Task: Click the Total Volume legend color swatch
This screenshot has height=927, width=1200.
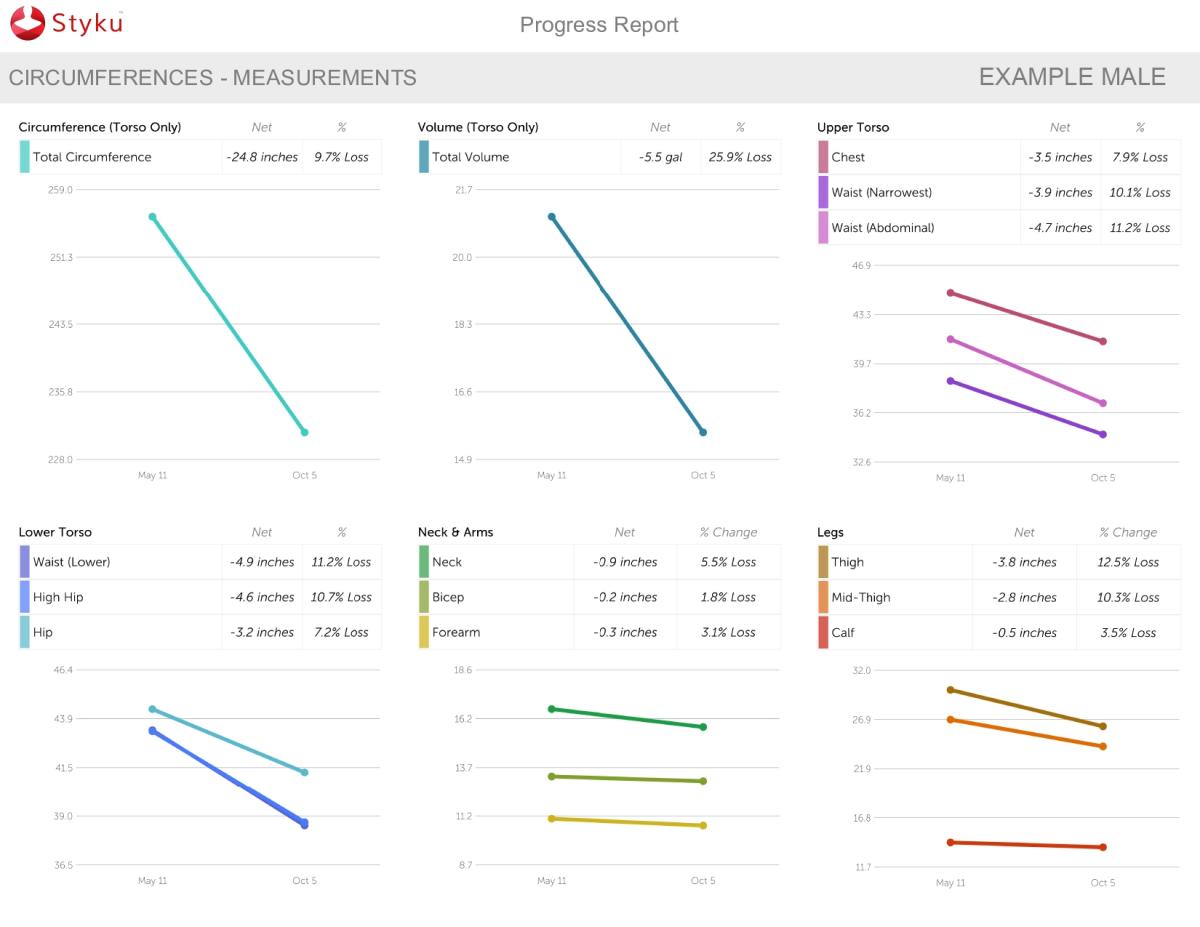Action: (423, 157)
